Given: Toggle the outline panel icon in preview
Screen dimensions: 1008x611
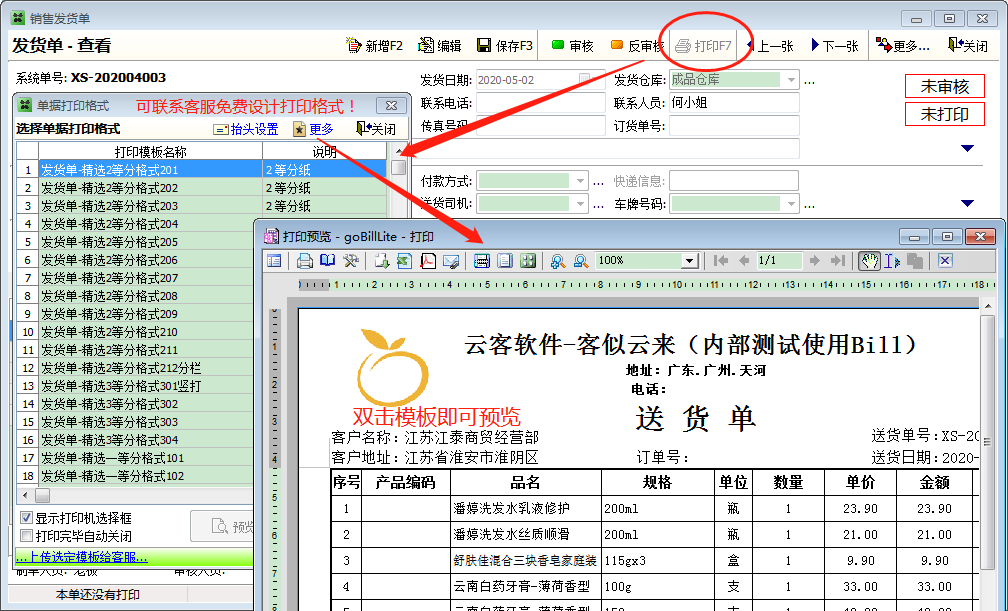Looking at the screenshot, I should point(274,260).
